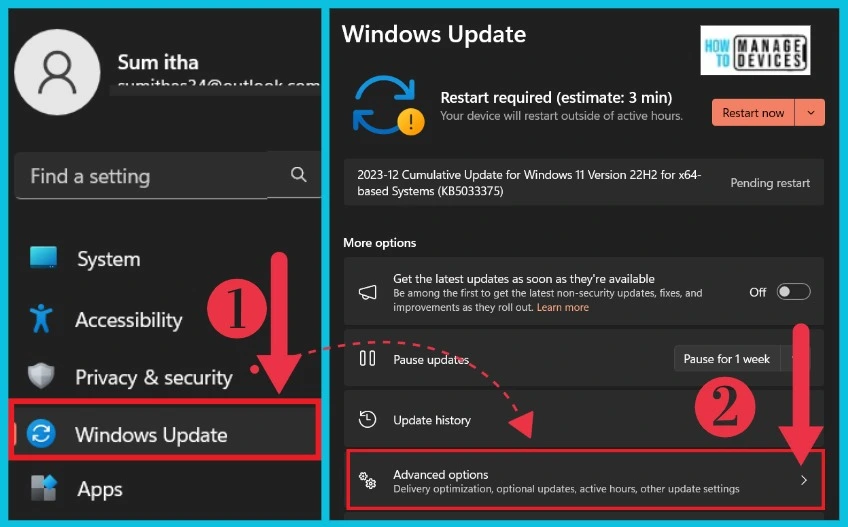Click the Restart now button
Image resolution: width=848 pixels, height=527 pixels.
pyautogui.click(x=753, y=113)
